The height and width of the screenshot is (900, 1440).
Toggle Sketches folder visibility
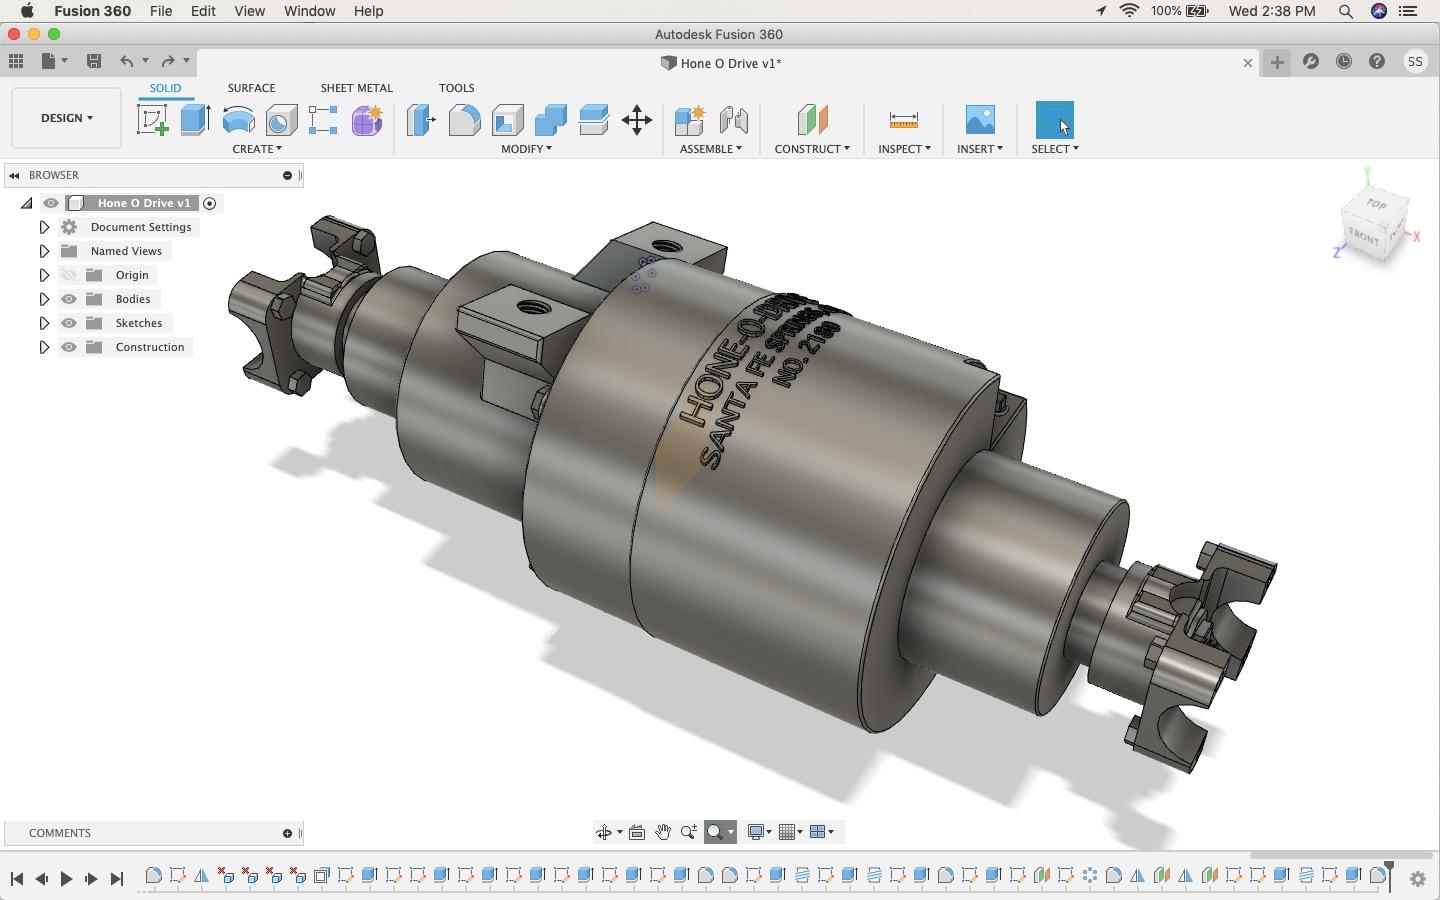[69, 323]
